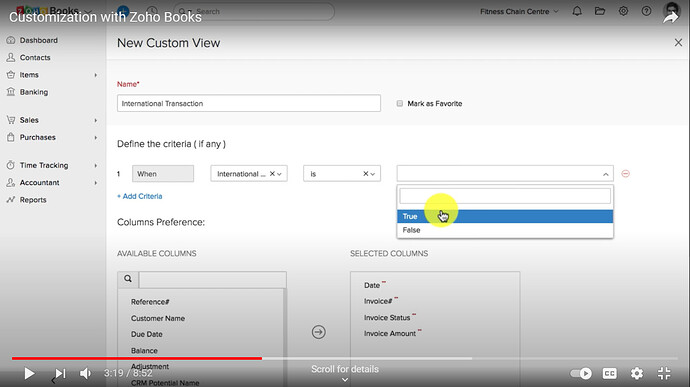Check the Mark as Favorite checkbox

coord(400,103)
